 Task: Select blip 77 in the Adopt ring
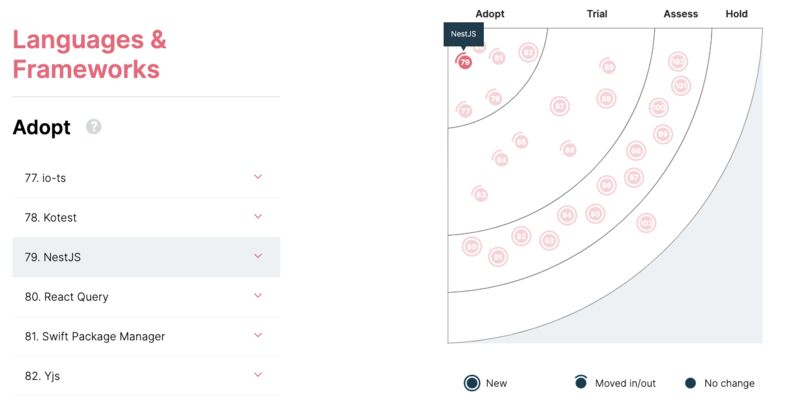click(464, 110)
